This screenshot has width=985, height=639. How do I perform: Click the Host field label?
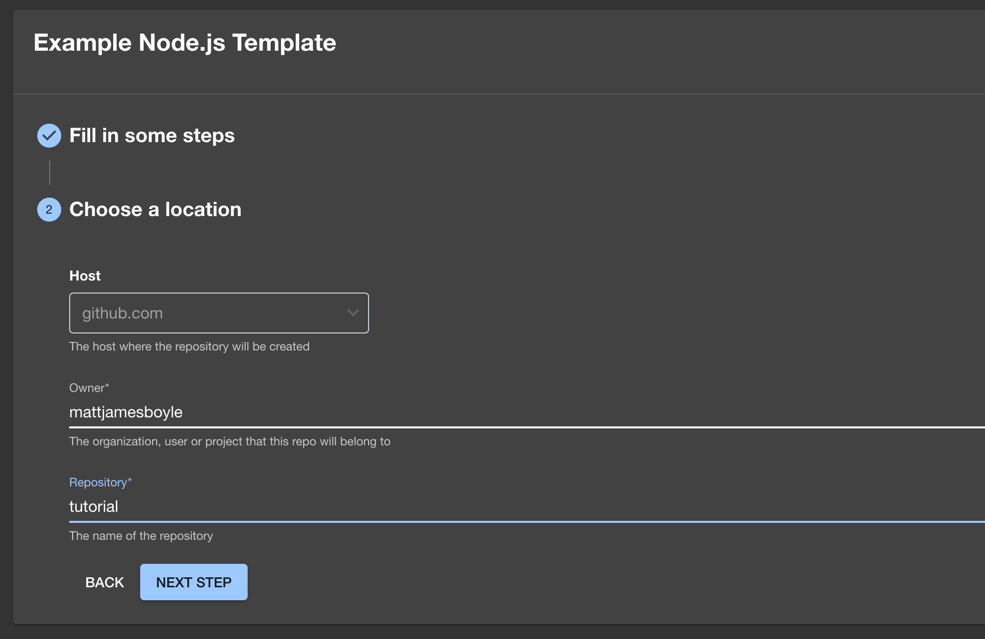85,276
